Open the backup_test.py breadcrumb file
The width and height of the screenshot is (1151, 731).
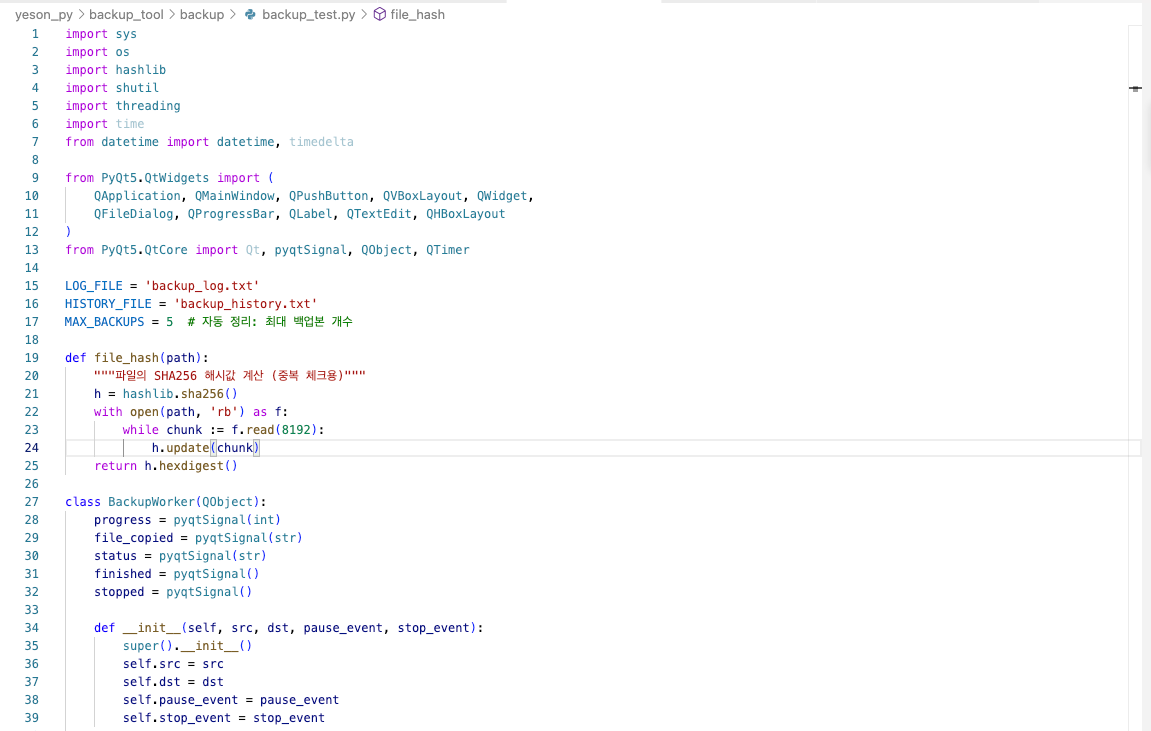click(x=308, y=15)
